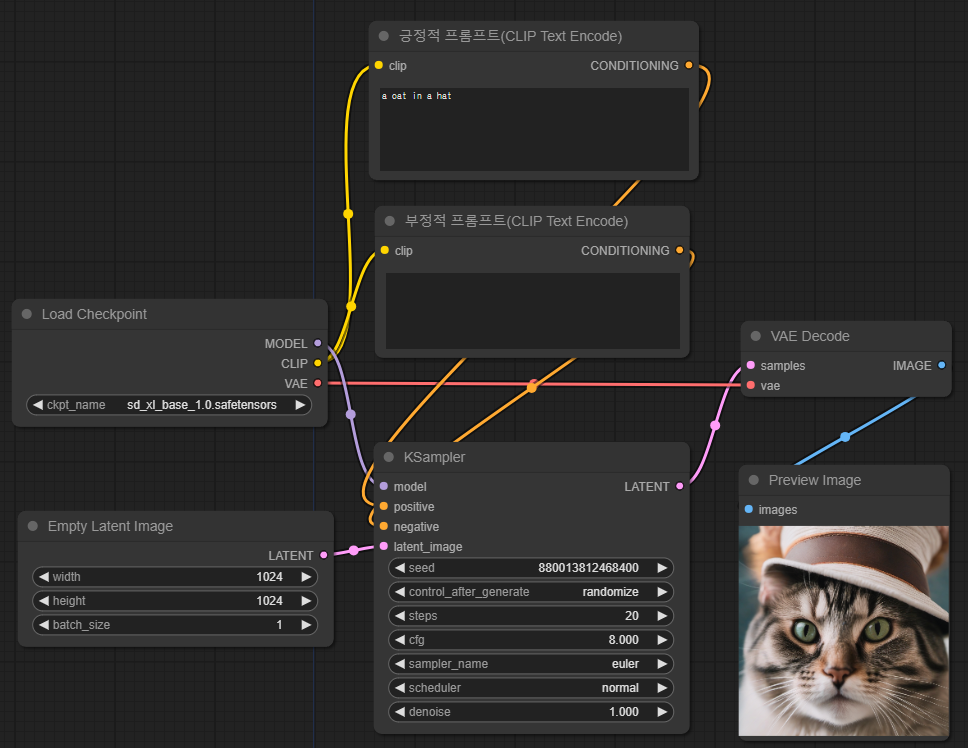Click the positive prompt text 'a cat in a hat'

click(x=416, y=96)
